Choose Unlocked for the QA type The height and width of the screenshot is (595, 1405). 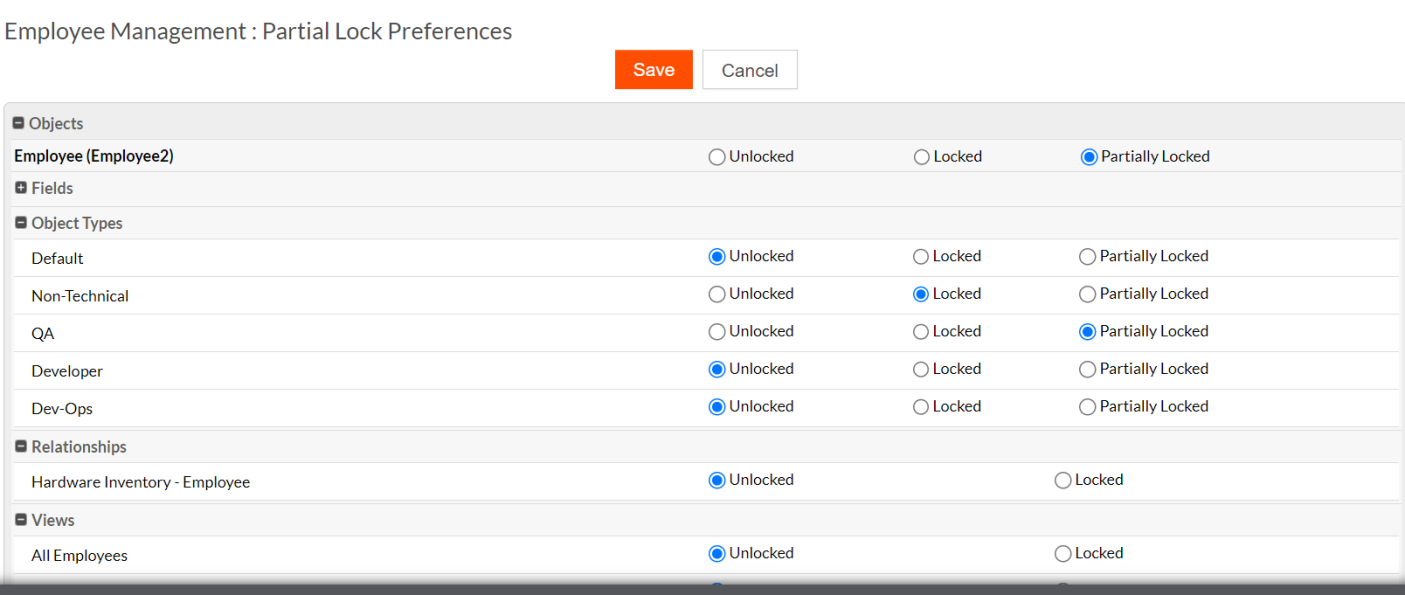click(x=717, y=332)
